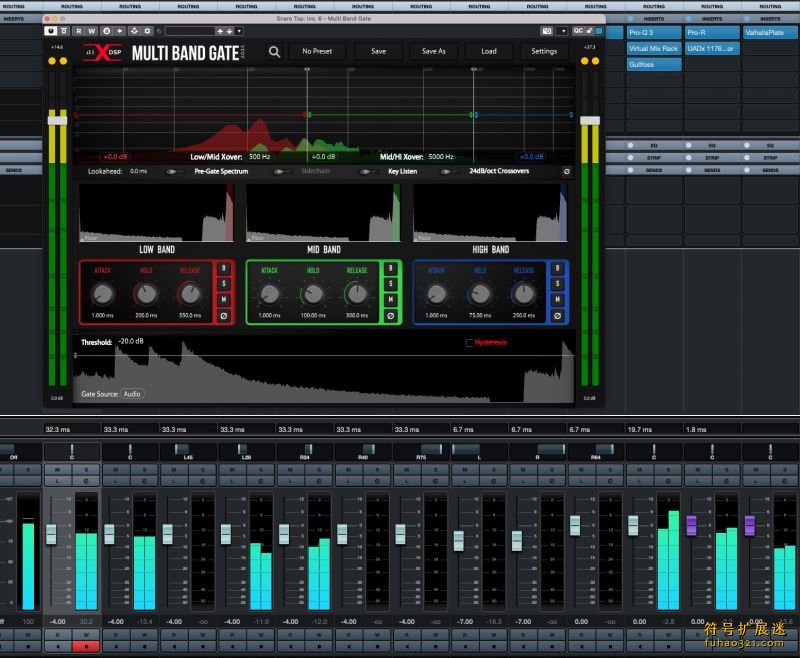Open Gate Source Audio dropdown
Viewport: 800px width, 658px height.
[132, 394]
